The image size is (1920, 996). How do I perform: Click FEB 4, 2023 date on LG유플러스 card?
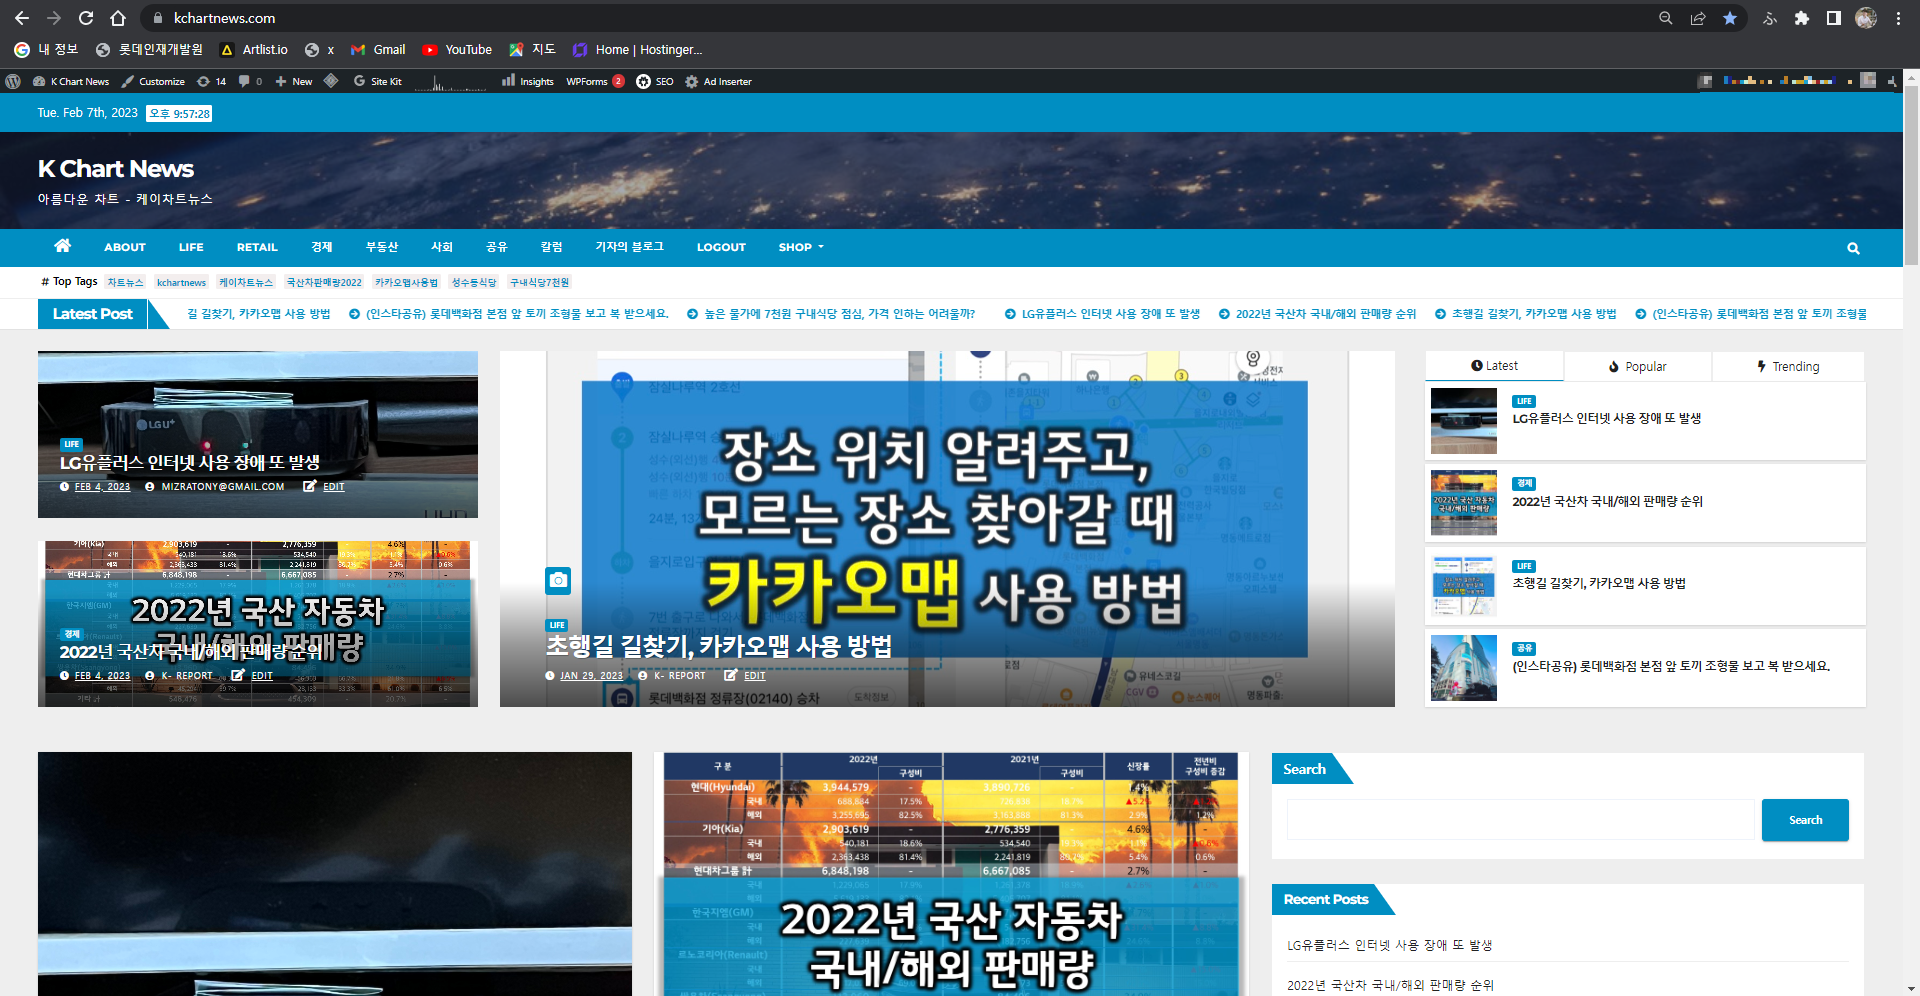point(102,487)
